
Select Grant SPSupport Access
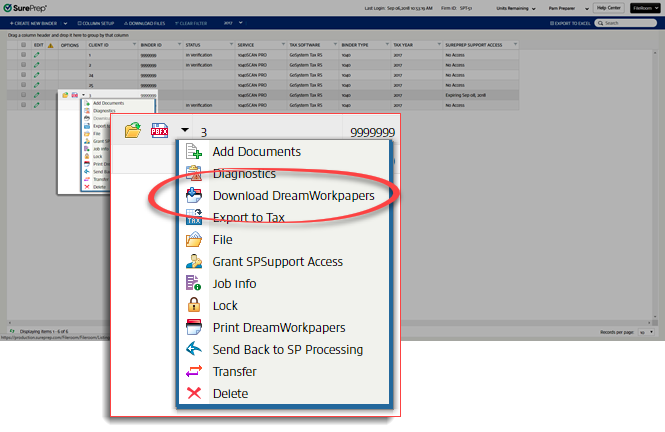click(x=277, y=262)
